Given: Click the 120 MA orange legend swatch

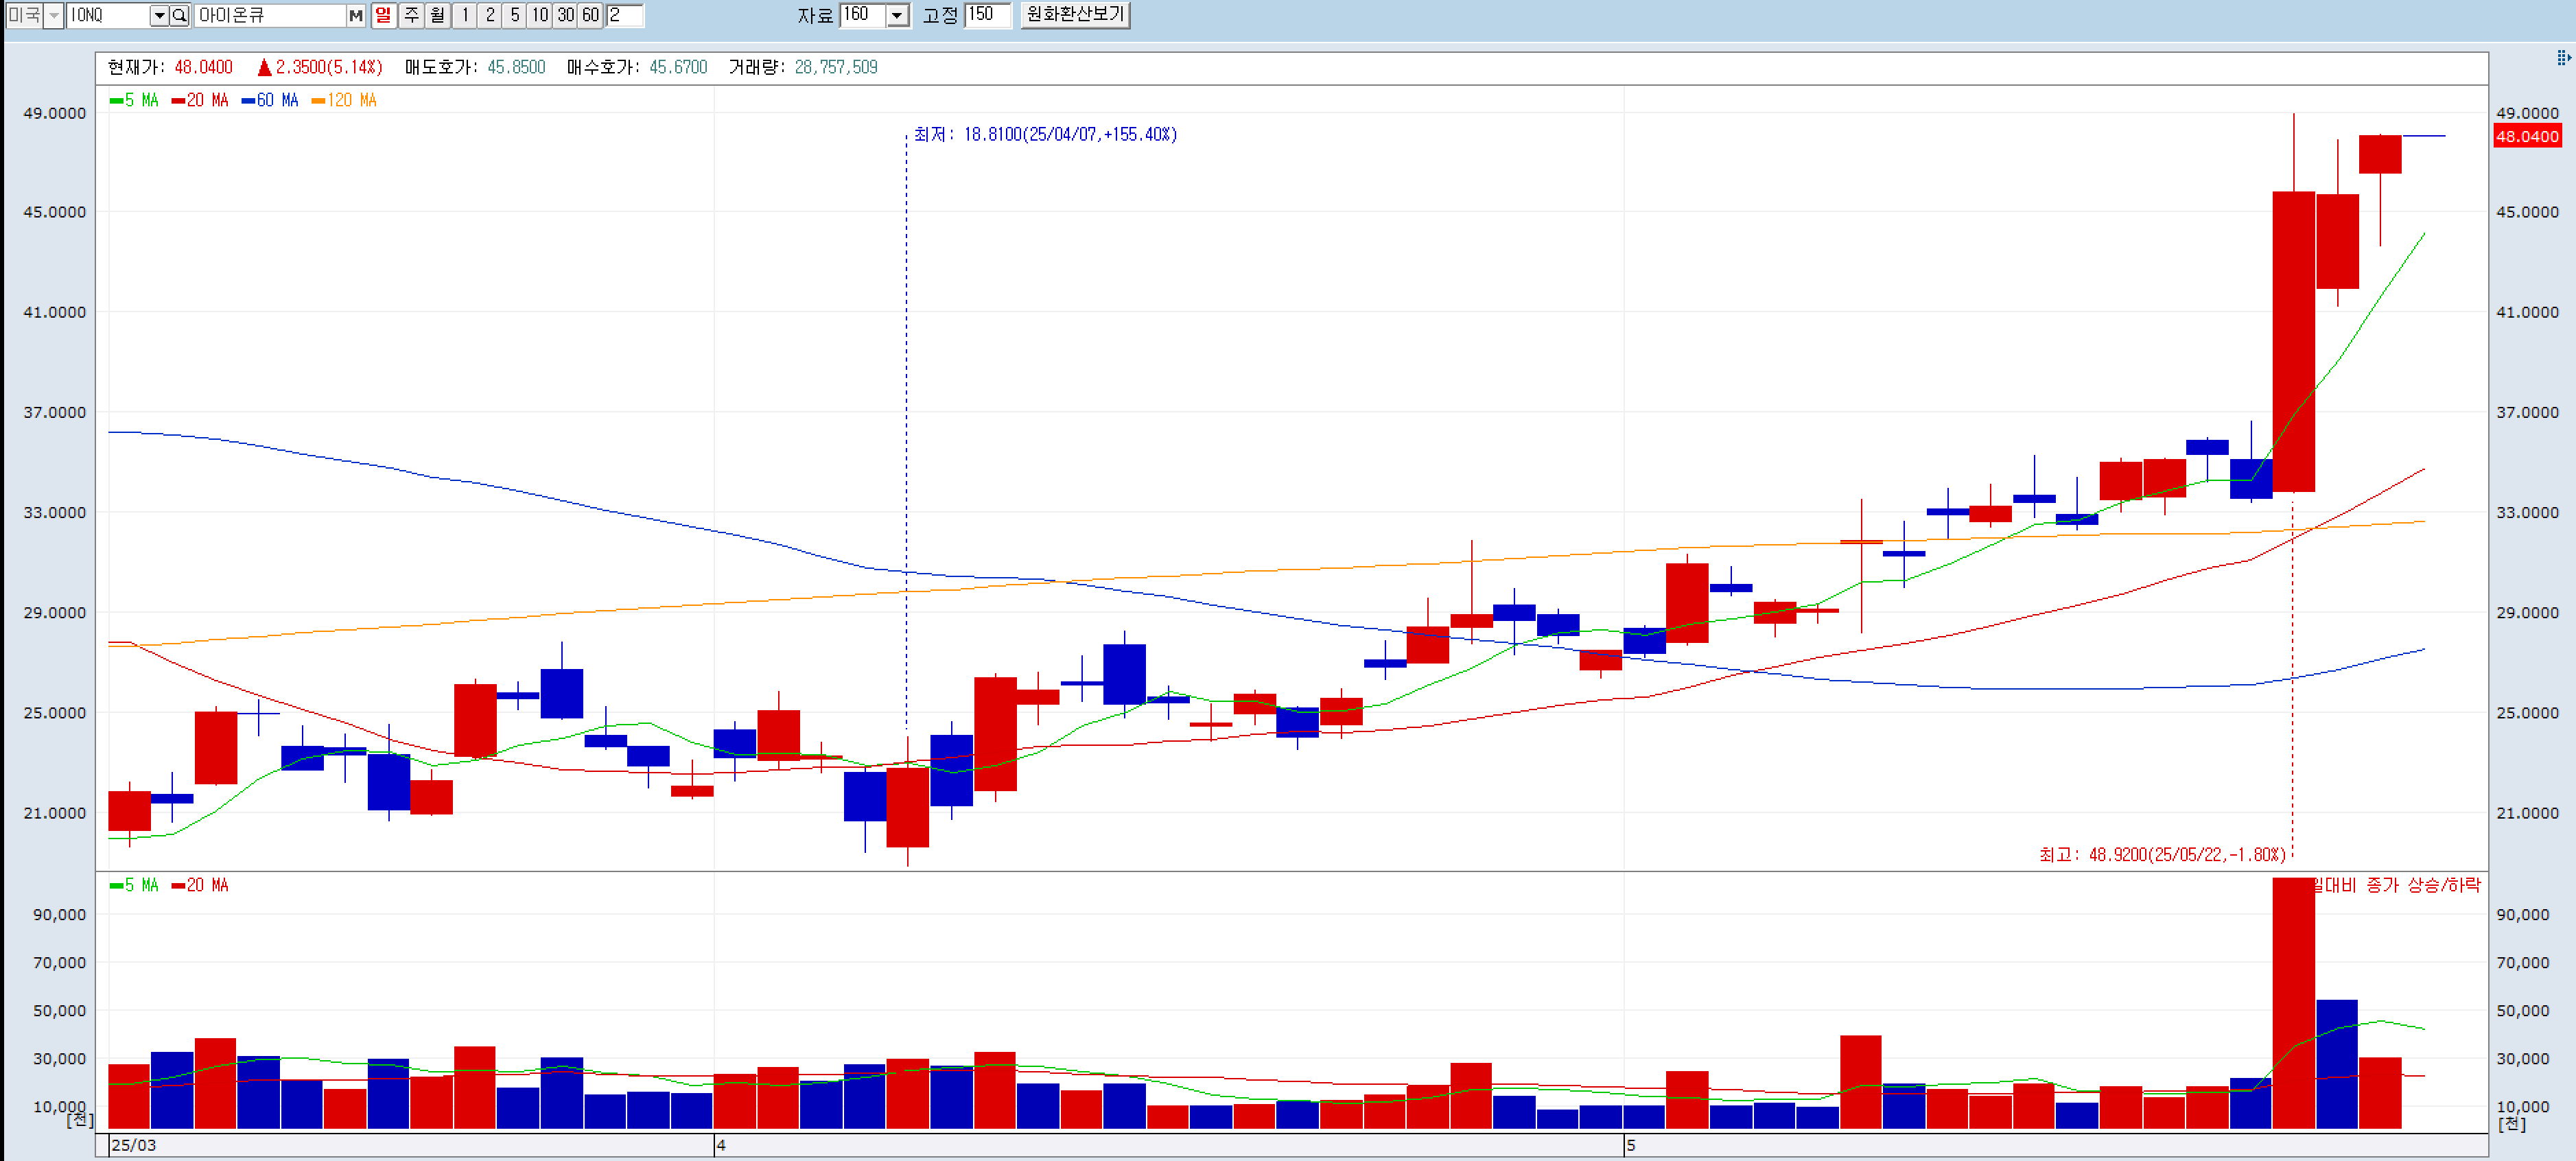Looking at the screenshot, I should click(318, 100).
